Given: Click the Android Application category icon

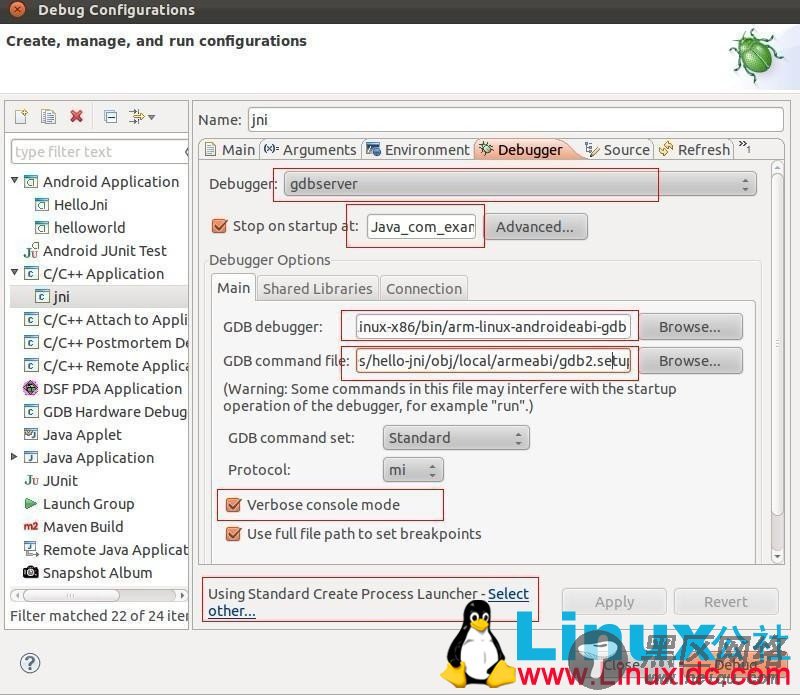Looking at the screenshot, I should (31, 182).
